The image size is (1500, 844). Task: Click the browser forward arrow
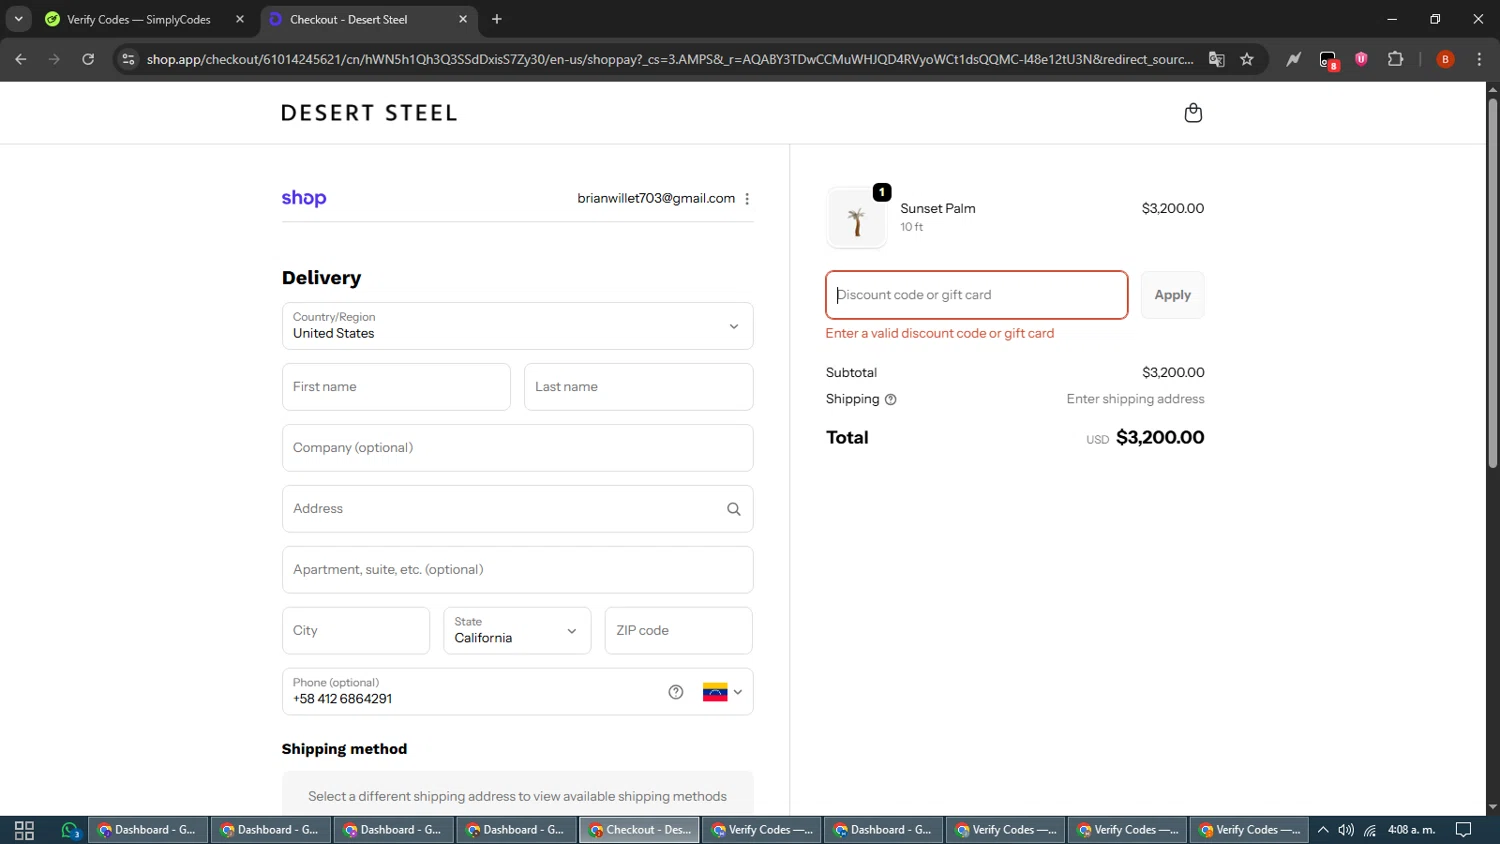tap(54, 59)
